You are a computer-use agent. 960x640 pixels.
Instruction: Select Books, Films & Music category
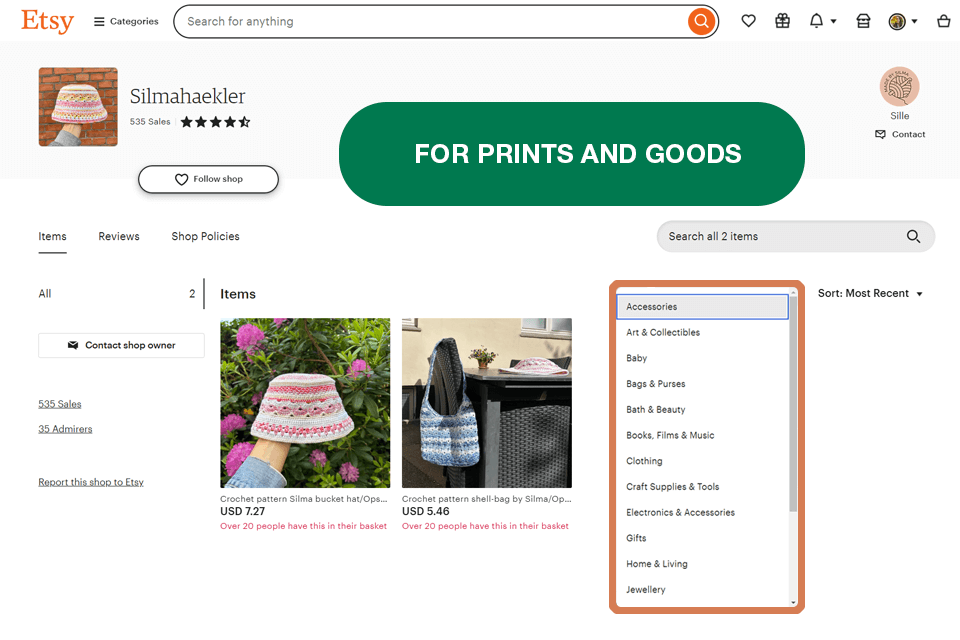coord(702,435)
